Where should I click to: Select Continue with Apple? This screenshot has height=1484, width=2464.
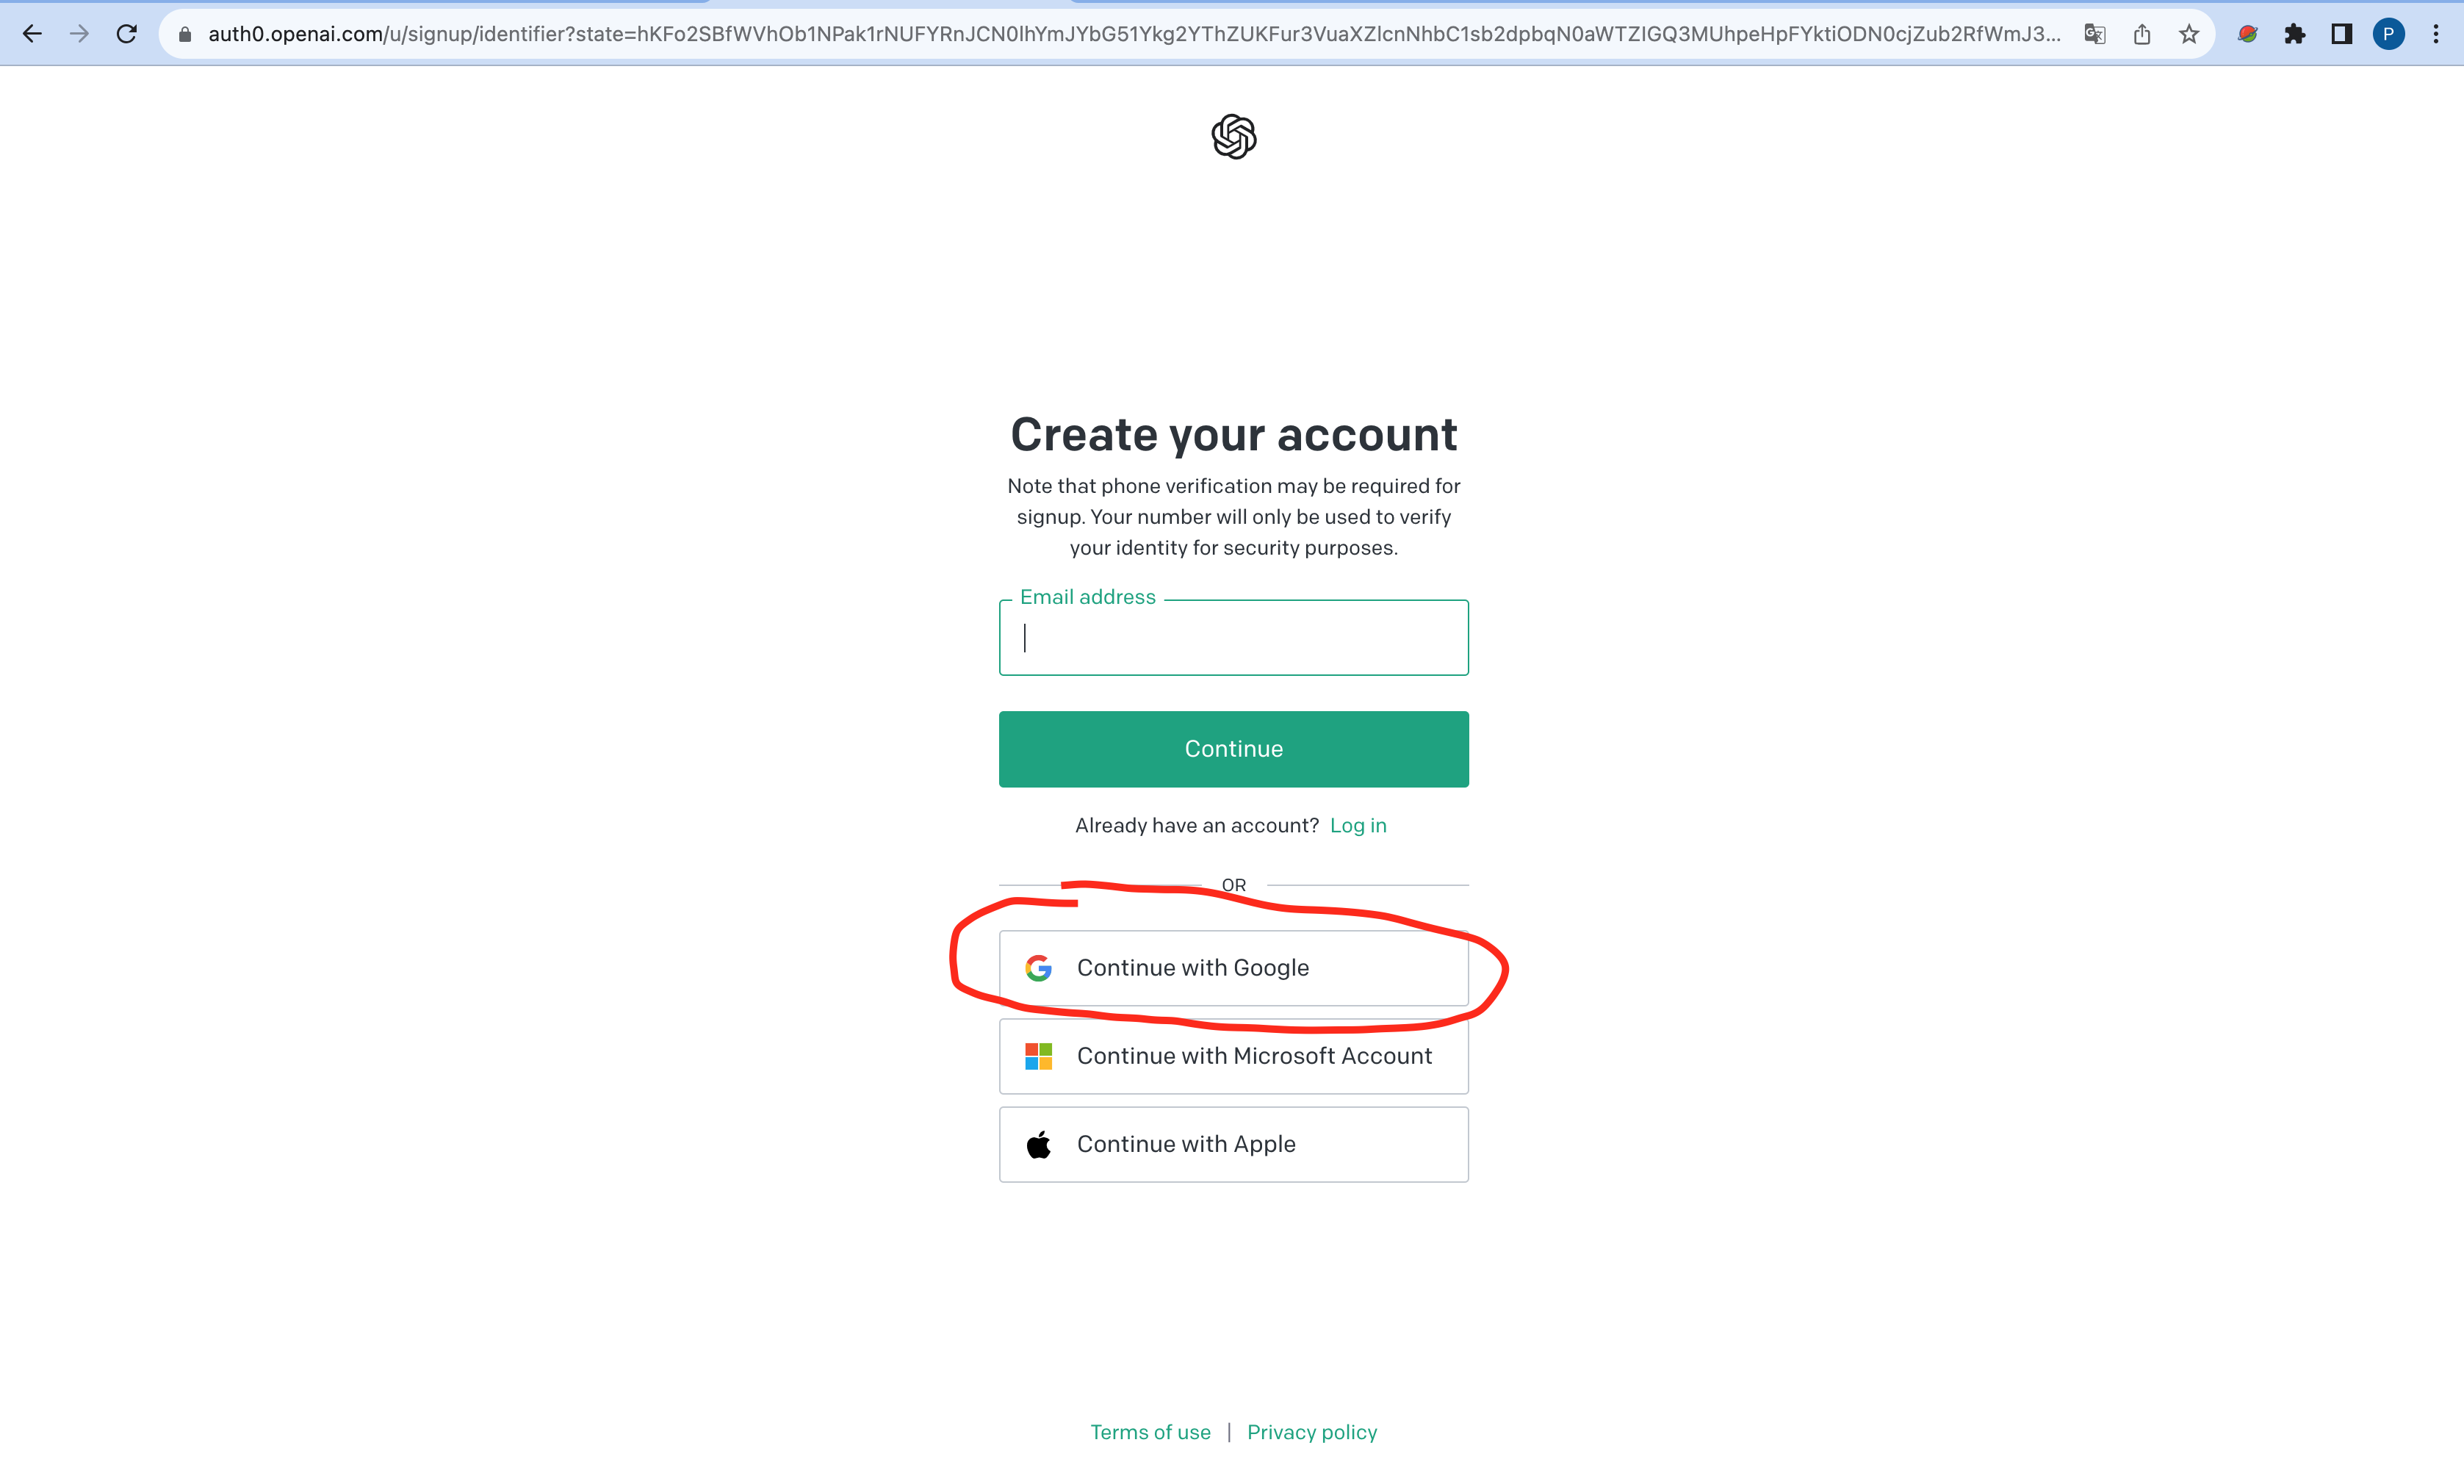tap(1233, 1144)
